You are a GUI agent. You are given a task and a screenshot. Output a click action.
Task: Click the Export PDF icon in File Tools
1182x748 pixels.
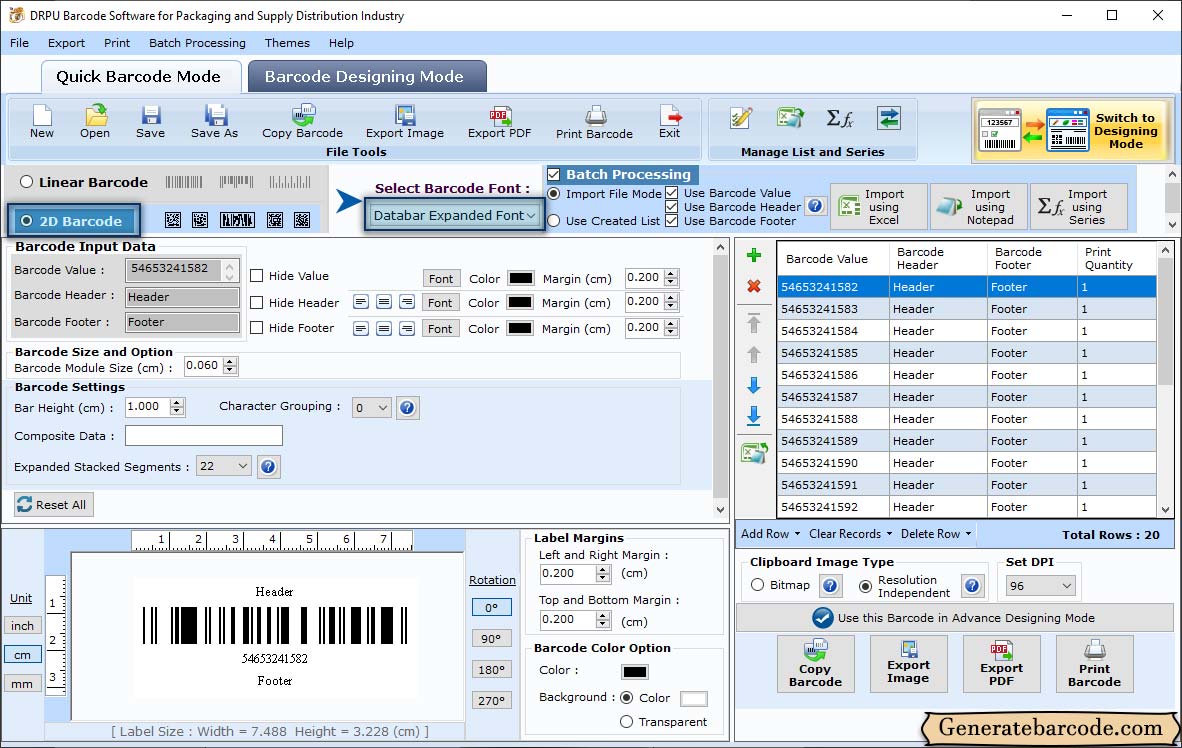point(500,119)
